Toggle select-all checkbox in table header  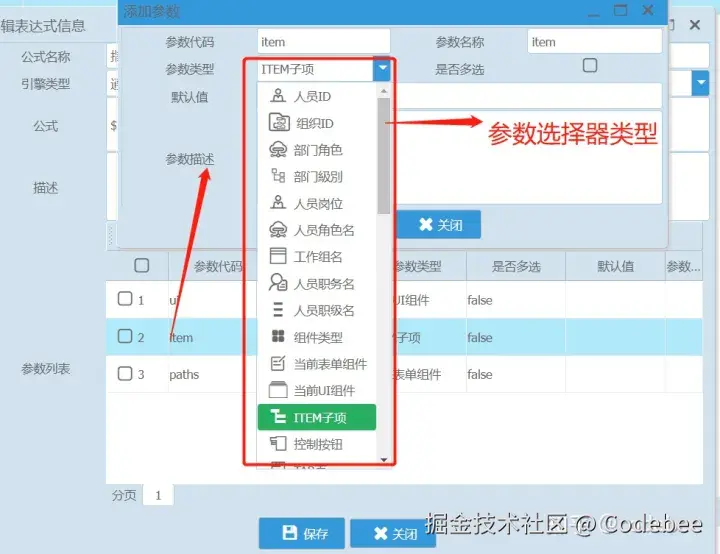pyautogui.click(x=141, y=265)
